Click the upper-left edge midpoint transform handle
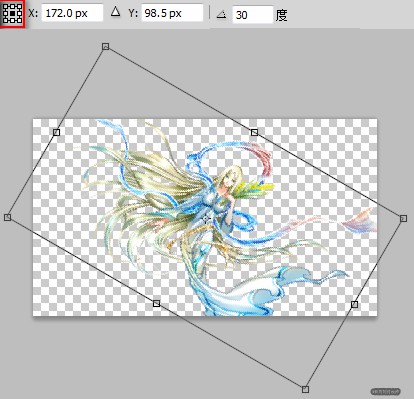Screen dimensions: 414x399 pos(57,132)
